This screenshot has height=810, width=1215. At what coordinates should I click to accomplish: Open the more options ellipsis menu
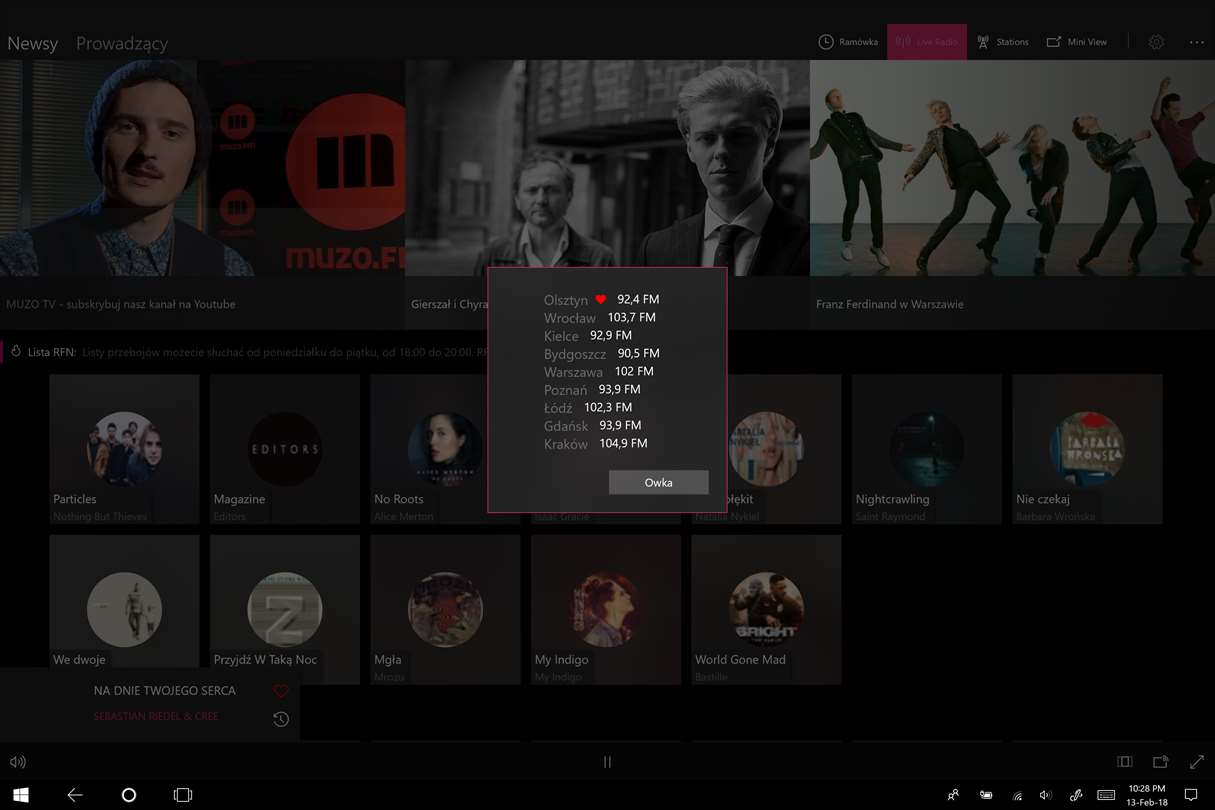tap(1197, 42)
